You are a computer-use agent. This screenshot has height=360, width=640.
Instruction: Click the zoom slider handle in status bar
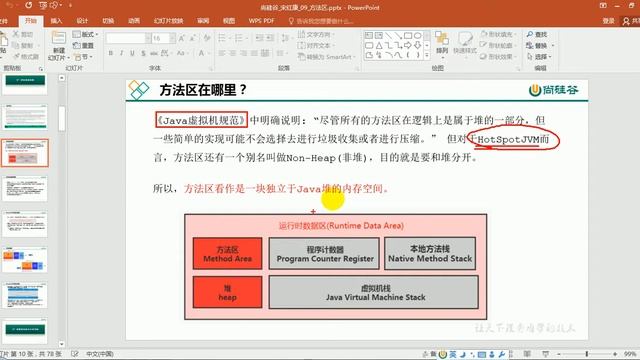pos(587,354)
